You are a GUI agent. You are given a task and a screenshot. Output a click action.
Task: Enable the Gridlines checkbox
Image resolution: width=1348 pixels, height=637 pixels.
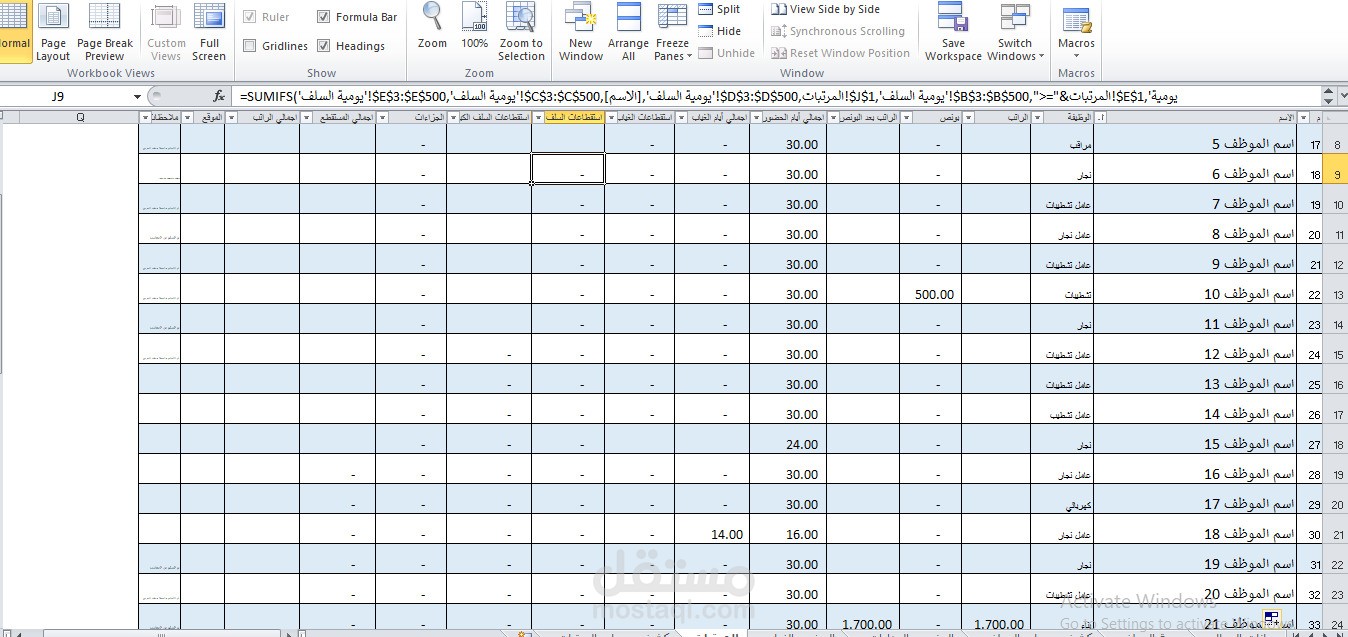[x=250, y=46]
